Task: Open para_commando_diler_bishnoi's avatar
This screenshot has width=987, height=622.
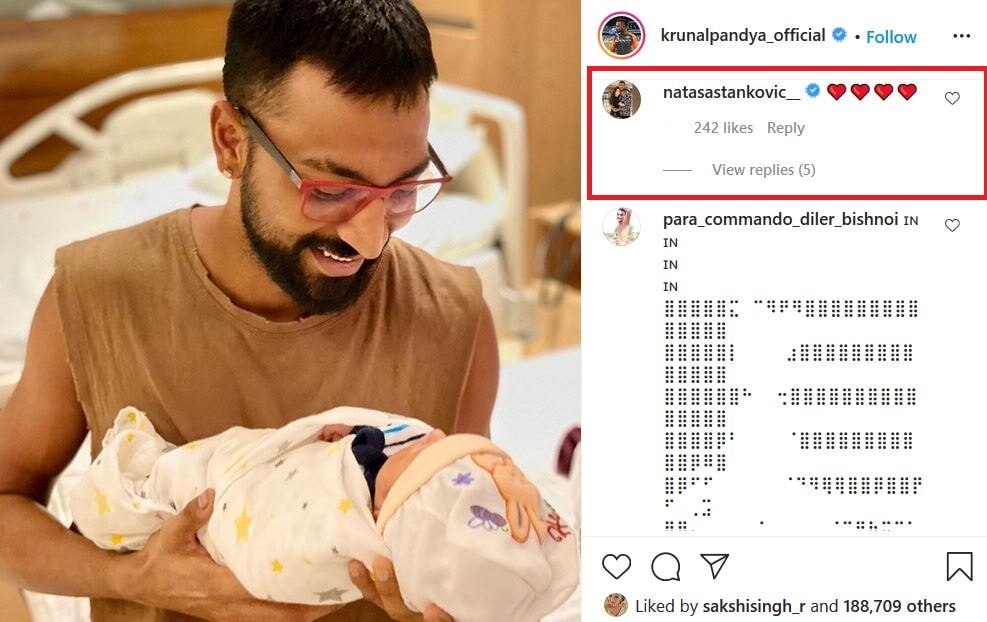Action: click(x=621, y=226)
